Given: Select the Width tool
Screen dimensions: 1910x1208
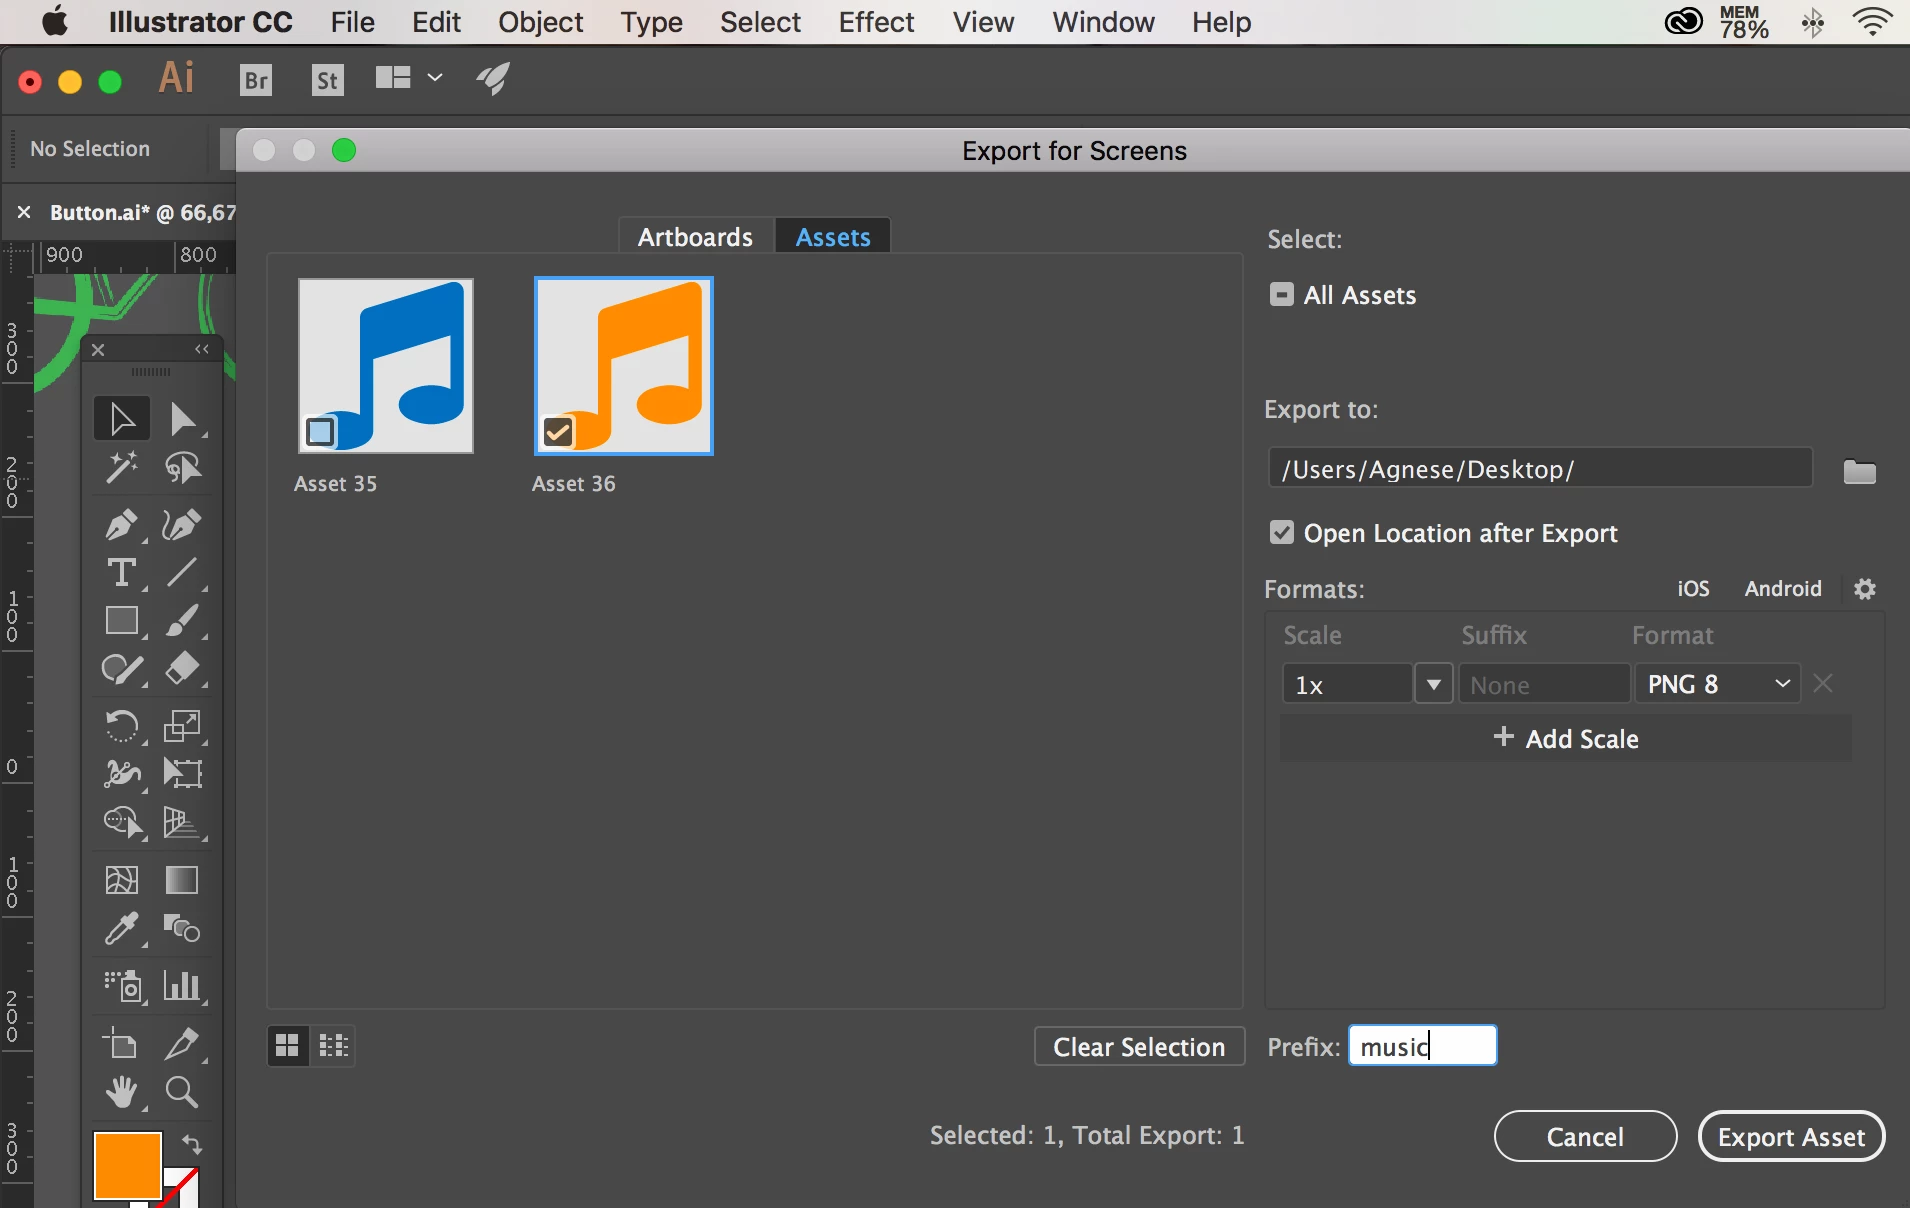Looking at the screenshot, I should pyautogui.click(x=122, y=773).
